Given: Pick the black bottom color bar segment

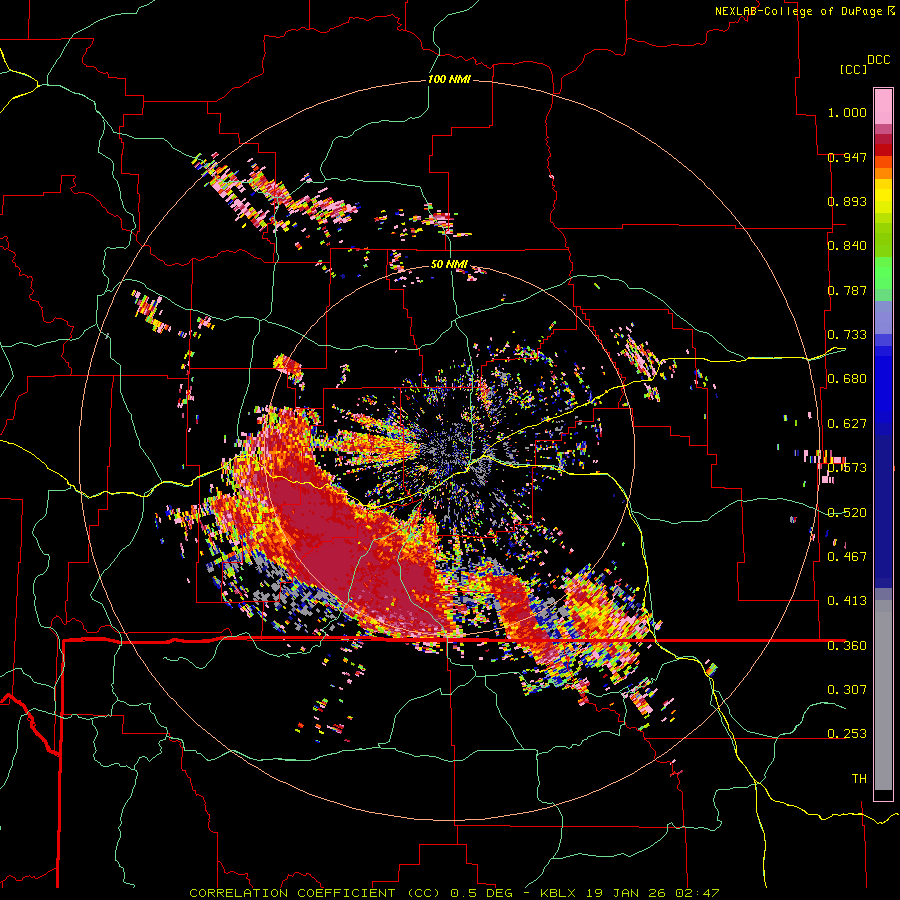Looking at the screenshot, I should click(x=883, y=795).
